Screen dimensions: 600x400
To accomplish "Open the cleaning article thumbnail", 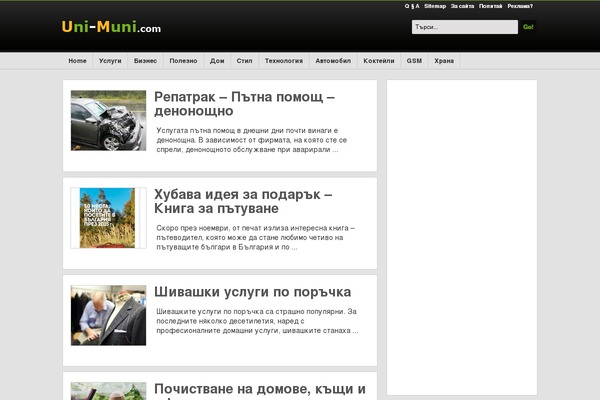I will pos(108,391).
